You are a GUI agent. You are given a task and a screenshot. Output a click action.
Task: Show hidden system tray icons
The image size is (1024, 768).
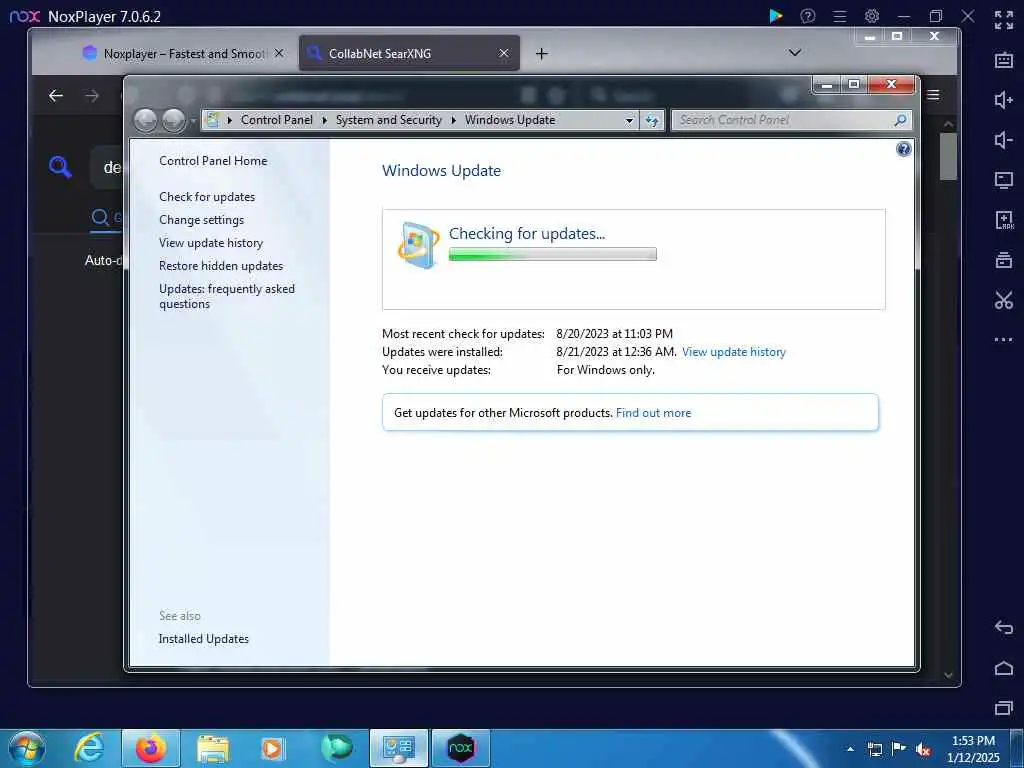tap(850, 749)
